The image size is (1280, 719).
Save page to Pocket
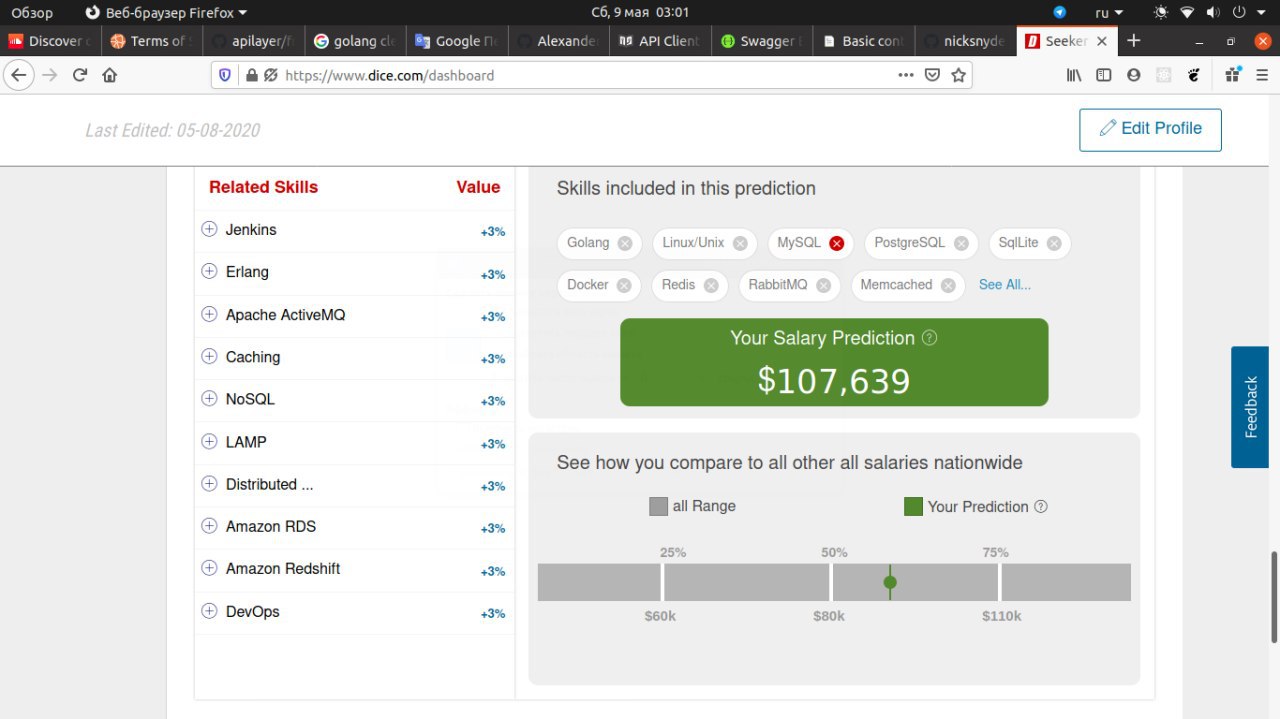coord(932,75)
